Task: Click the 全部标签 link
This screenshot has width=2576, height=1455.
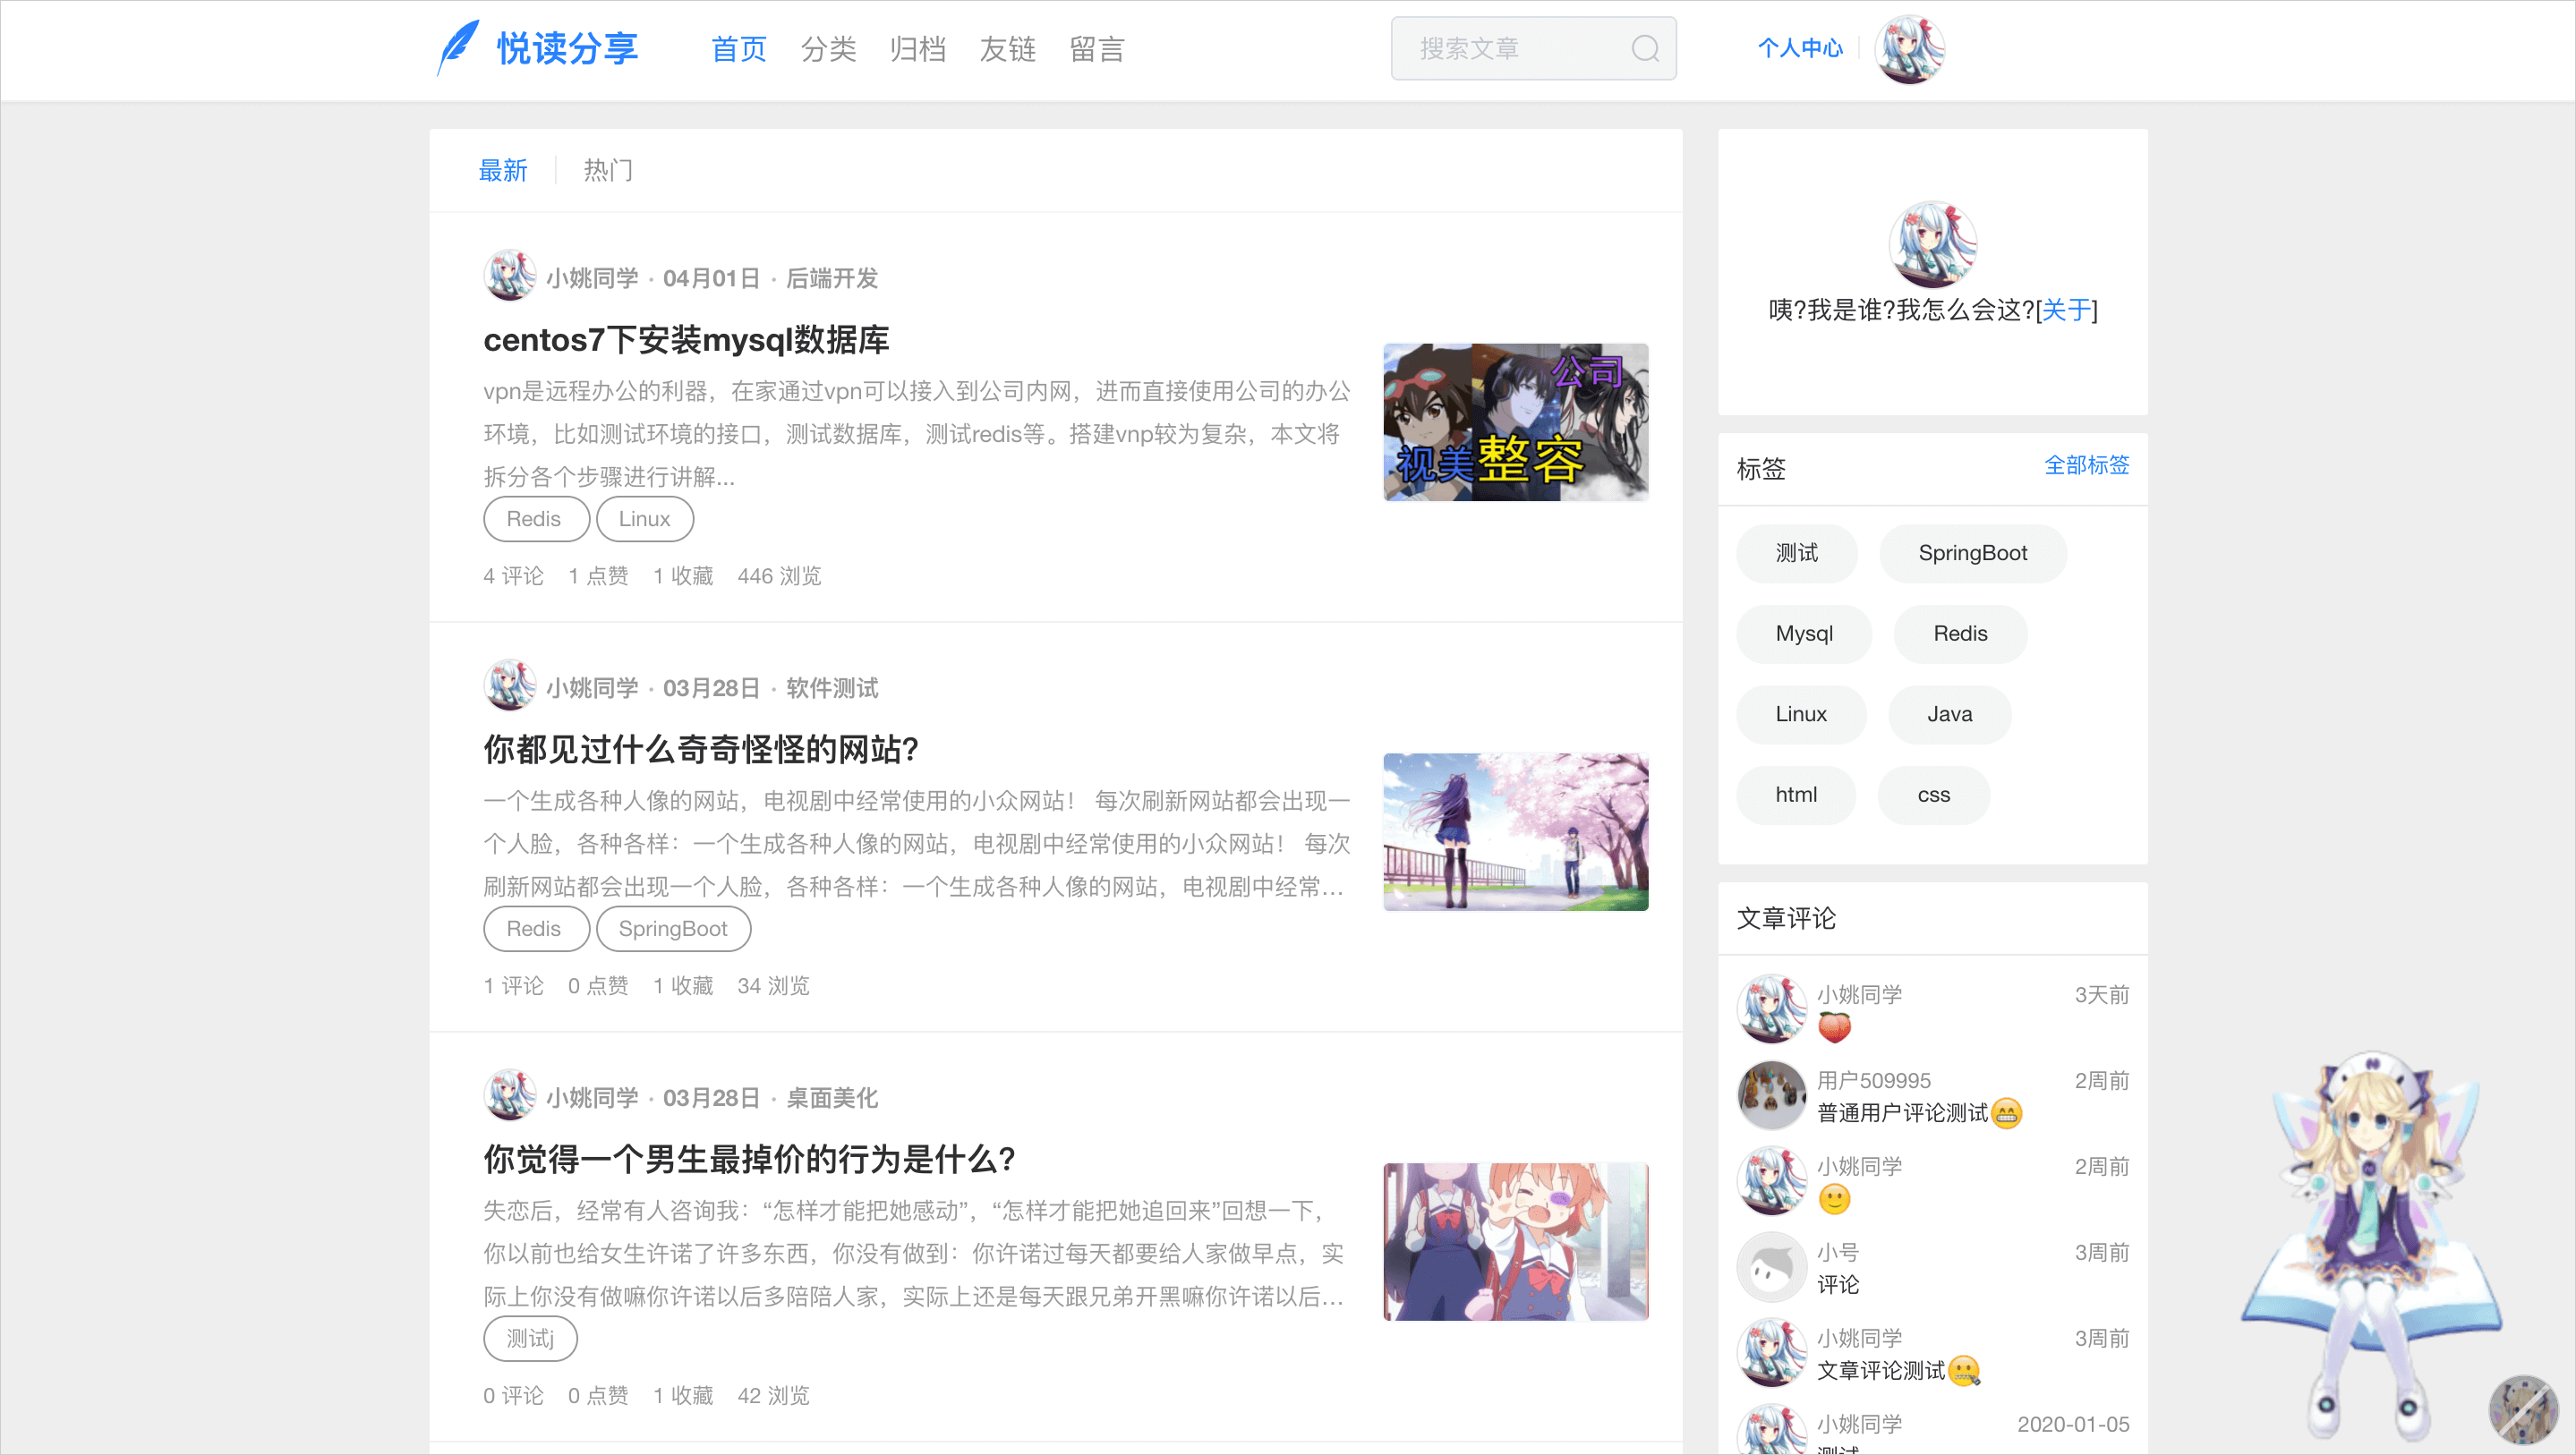Action: click(2085, 465)
